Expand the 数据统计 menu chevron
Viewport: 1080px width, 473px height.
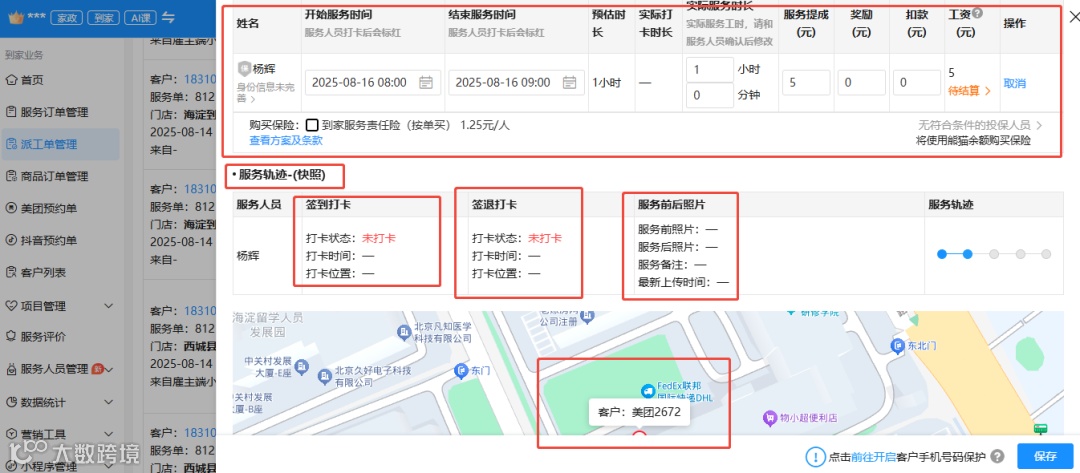(108, 402)
